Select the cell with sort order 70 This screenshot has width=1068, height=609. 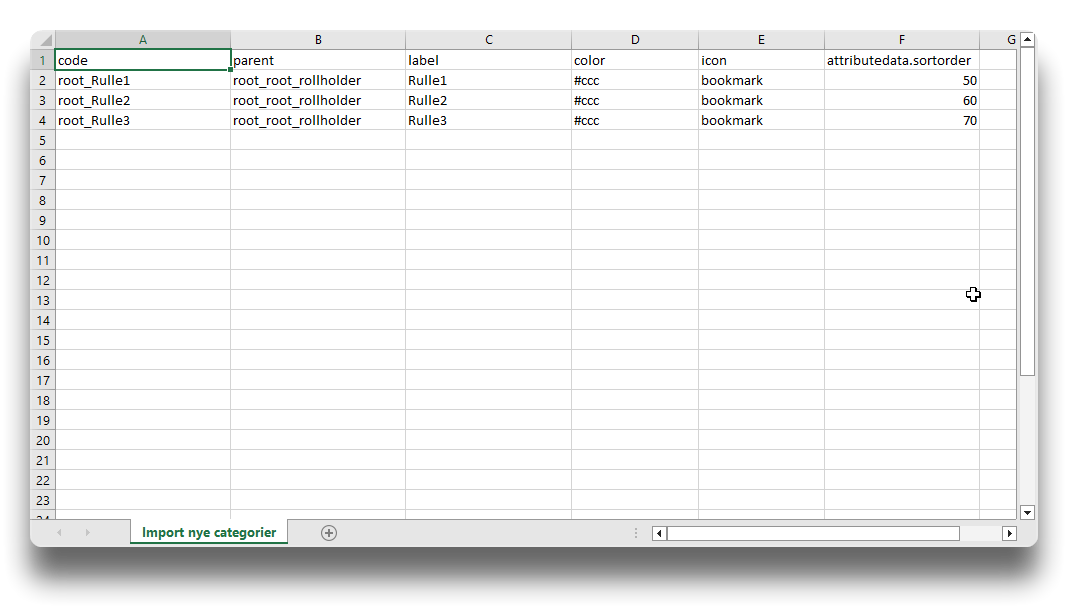901,120
